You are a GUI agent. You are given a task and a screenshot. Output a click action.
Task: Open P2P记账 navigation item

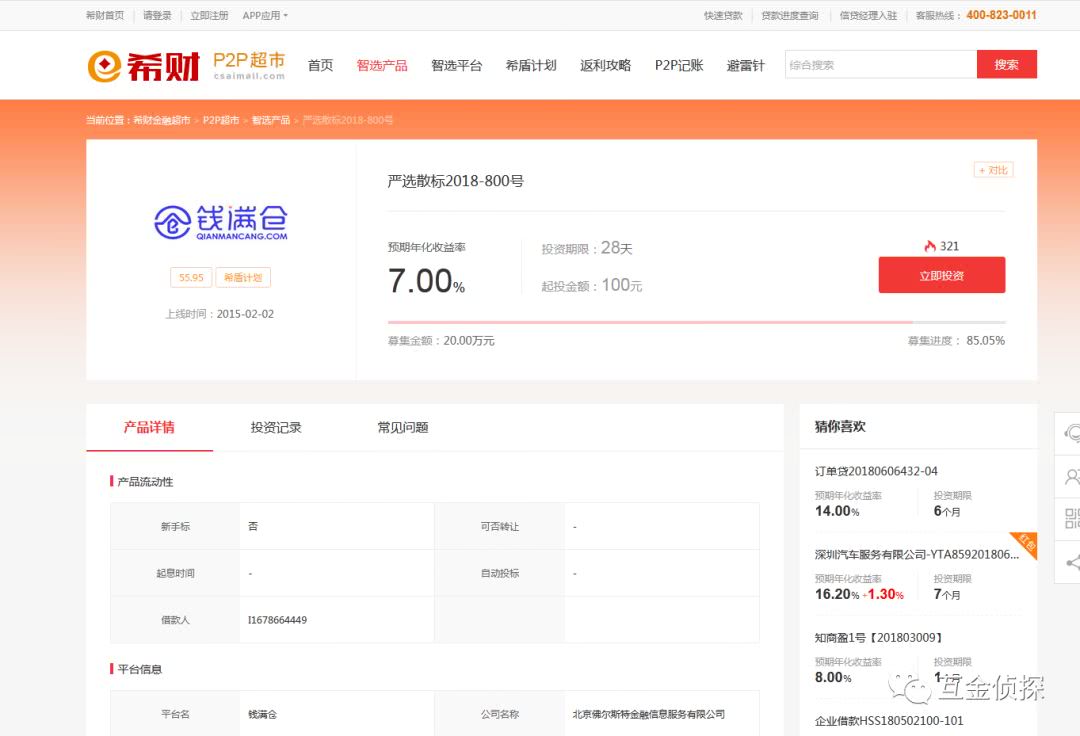[679, 65]
